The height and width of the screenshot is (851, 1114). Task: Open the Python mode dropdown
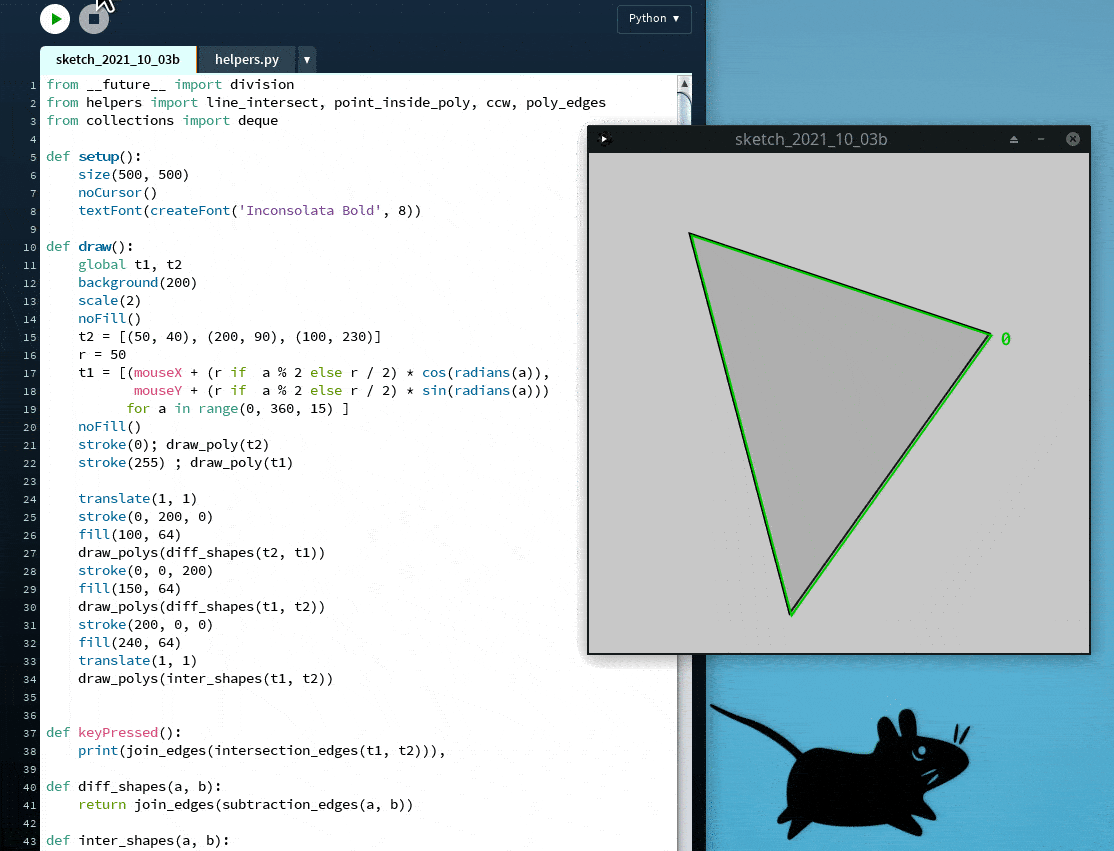point(654,18)
